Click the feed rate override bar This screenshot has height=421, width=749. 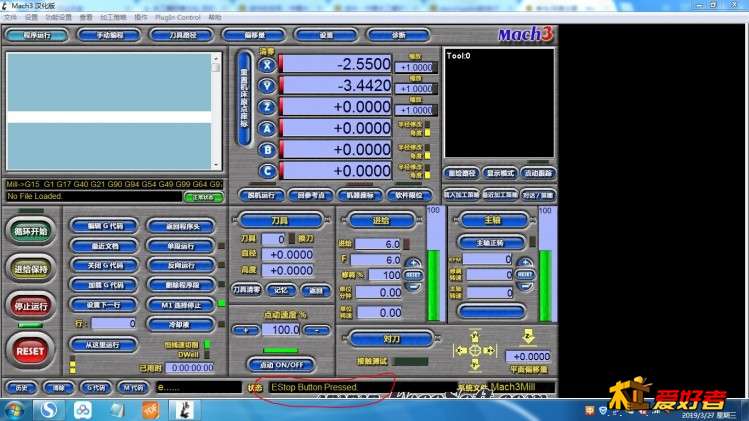(x=434, y=264)
